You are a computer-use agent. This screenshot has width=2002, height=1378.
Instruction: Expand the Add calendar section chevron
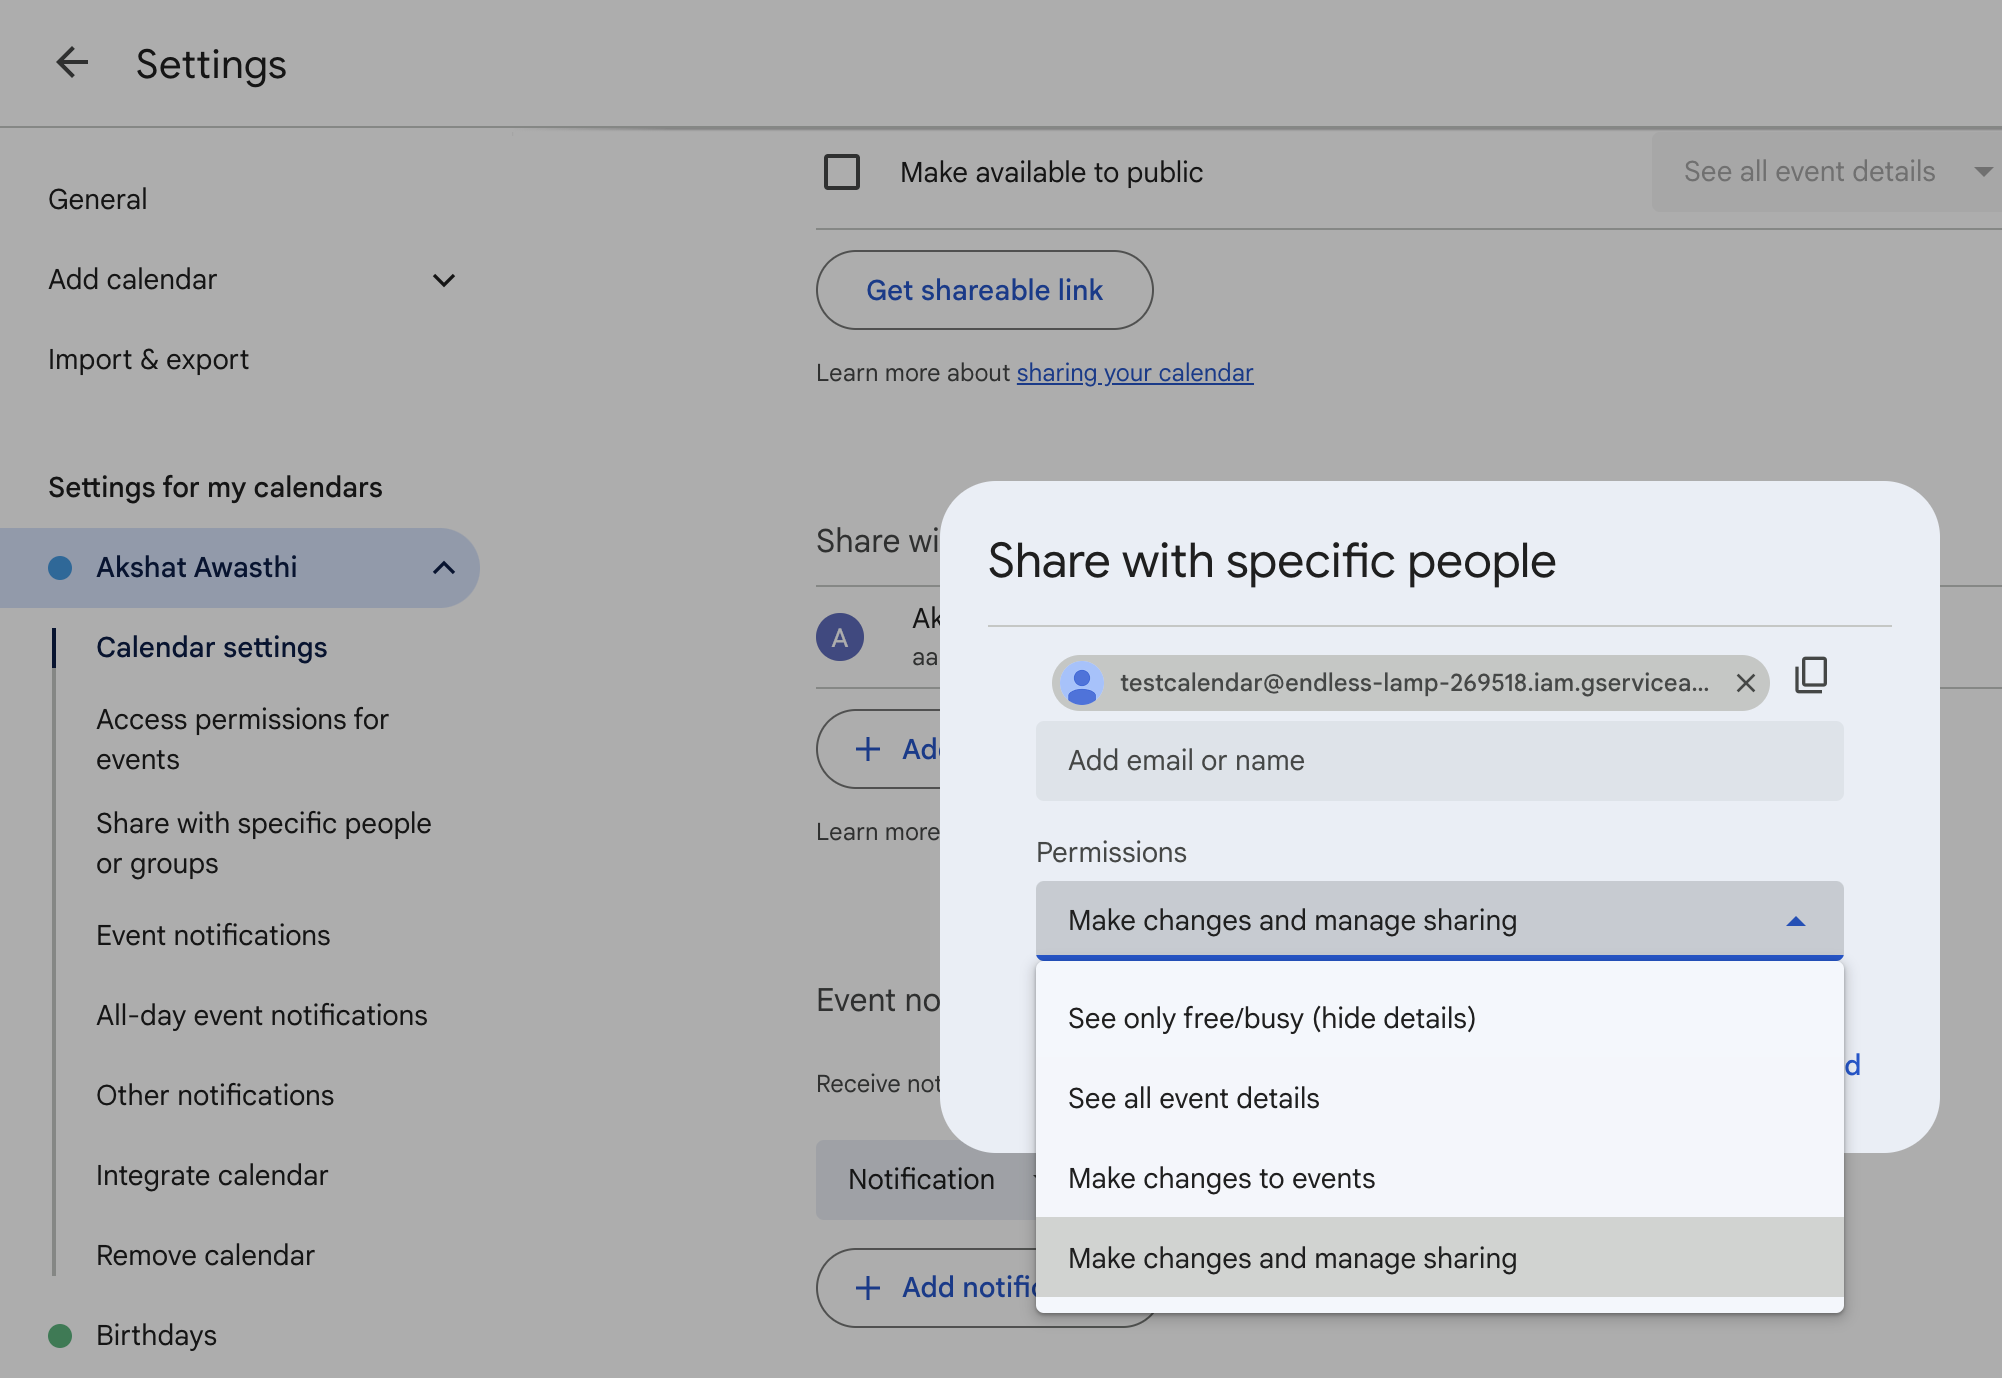coord(444,280)
